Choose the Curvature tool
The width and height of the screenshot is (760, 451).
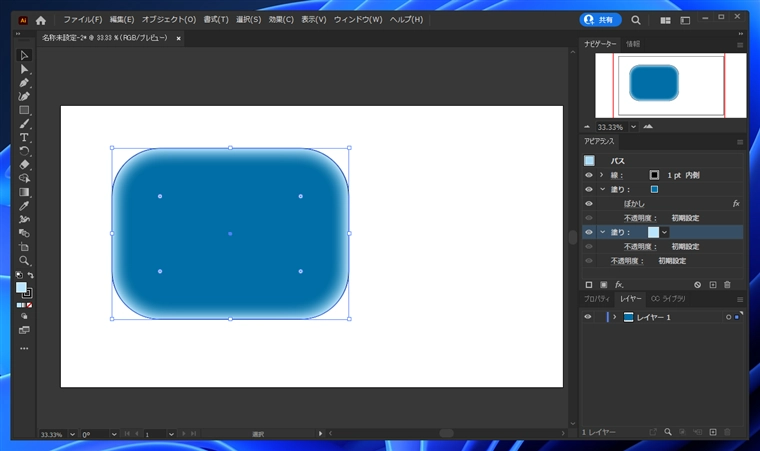pos(24,96)
